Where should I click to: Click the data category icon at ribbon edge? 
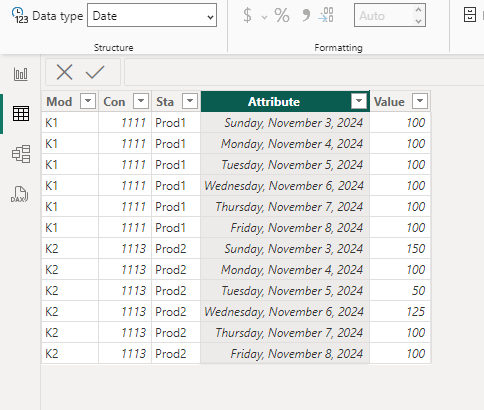coord(470,15)
